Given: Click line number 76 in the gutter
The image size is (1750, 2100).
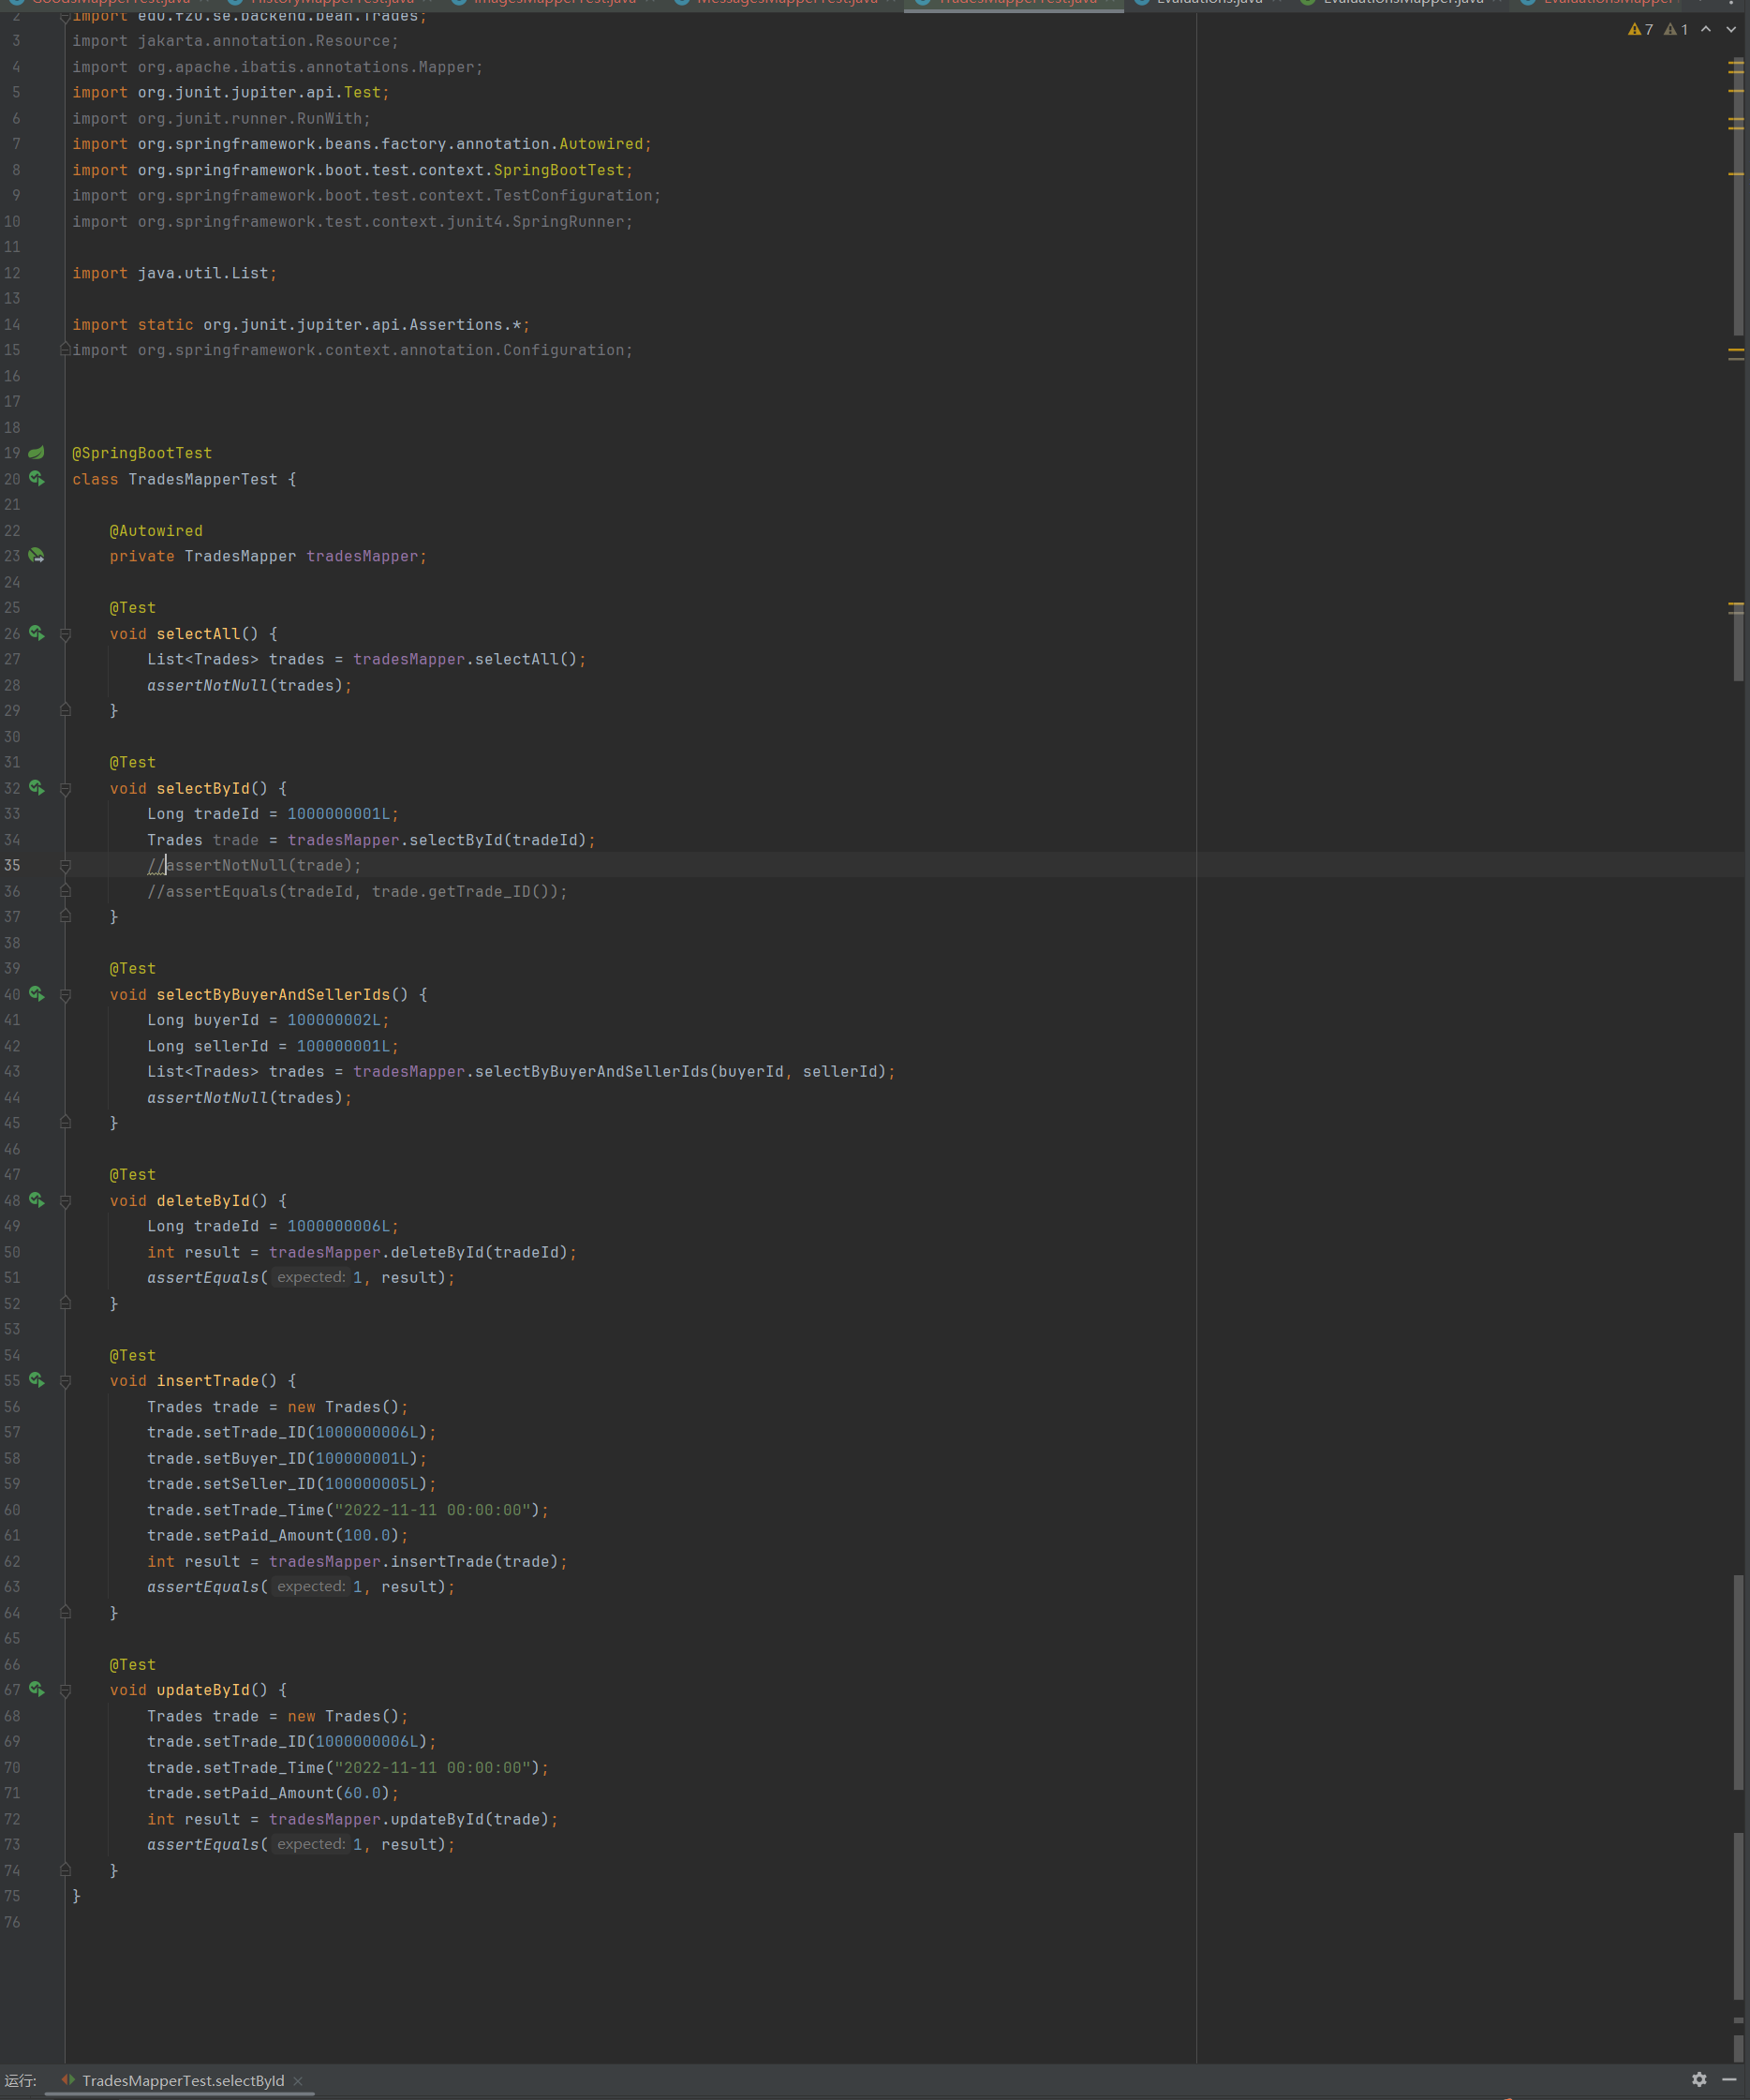Looking at the screenshot, I should 12,1922.
